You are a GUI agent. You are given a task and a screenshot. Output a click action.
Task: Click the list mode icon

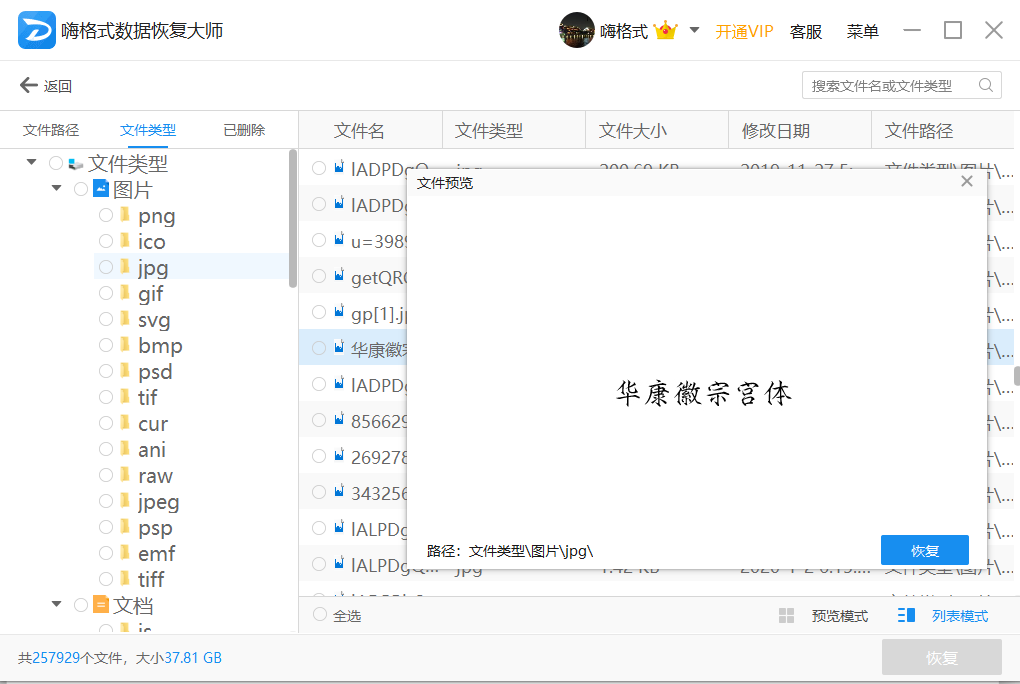(906, 616)
